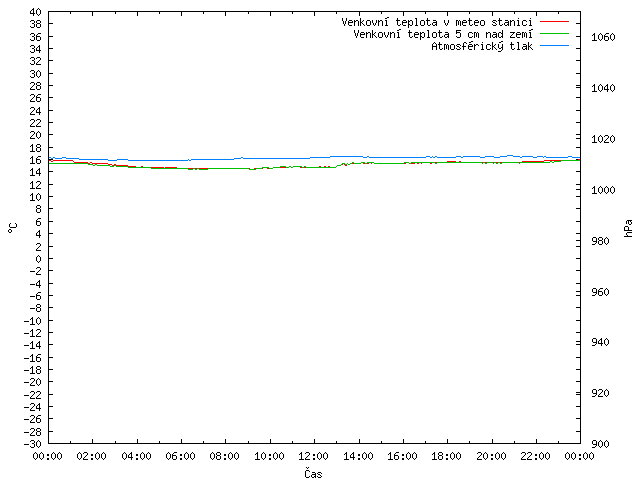Screen dimensions: 640x480
Task: Click the -30 temperature axis label
Action: pos(33,444)
